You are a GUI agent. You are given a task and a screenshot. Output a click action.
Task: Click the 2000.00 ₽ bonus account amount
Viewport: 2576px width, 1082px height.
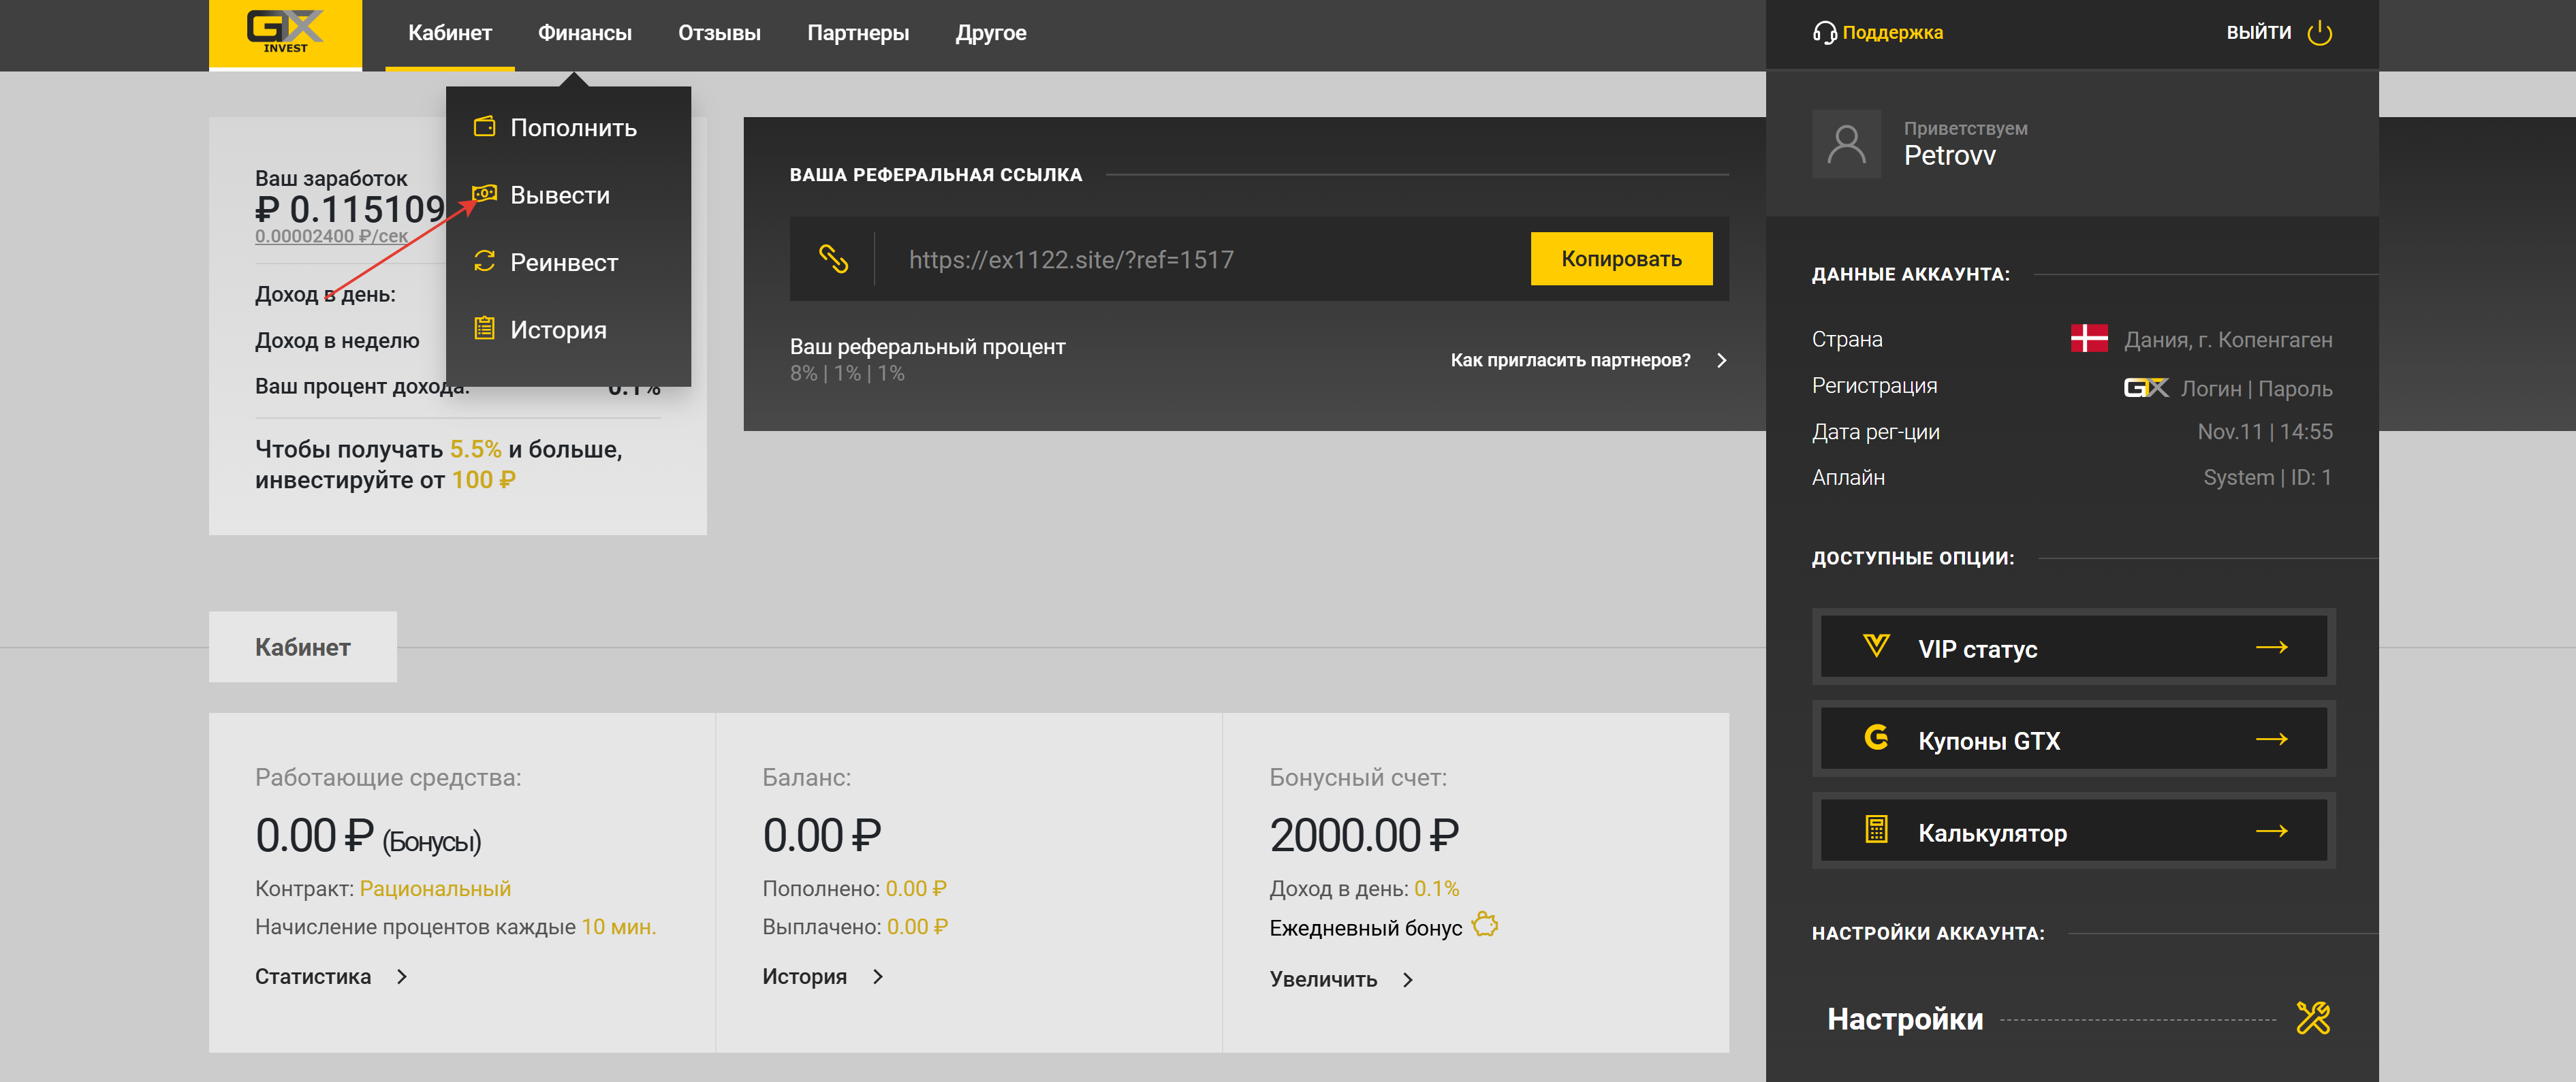(1364, 835)
